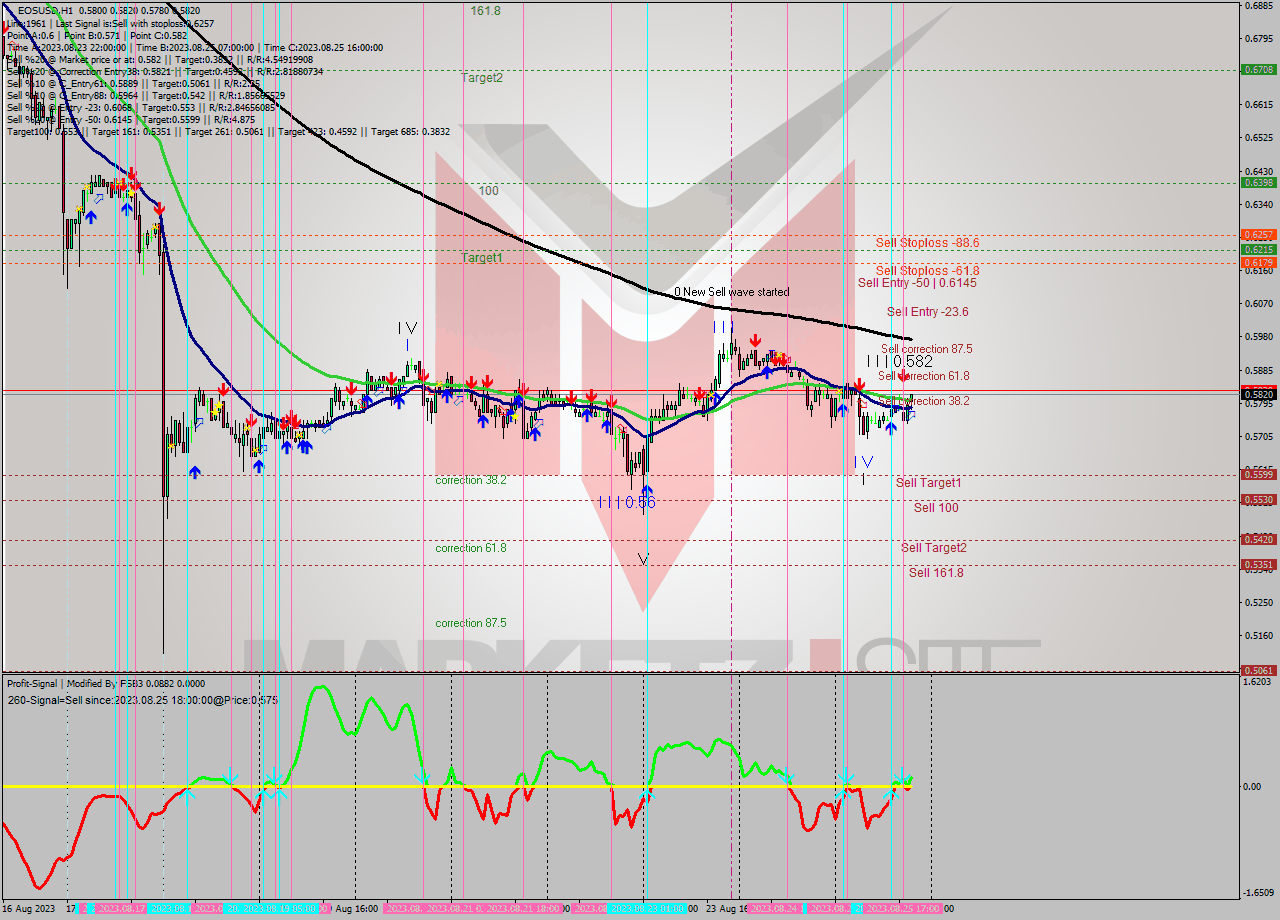The height and width of the screenshot is (920, 1280).
Task: Click the green '100' level label
Action: [488, 190]
